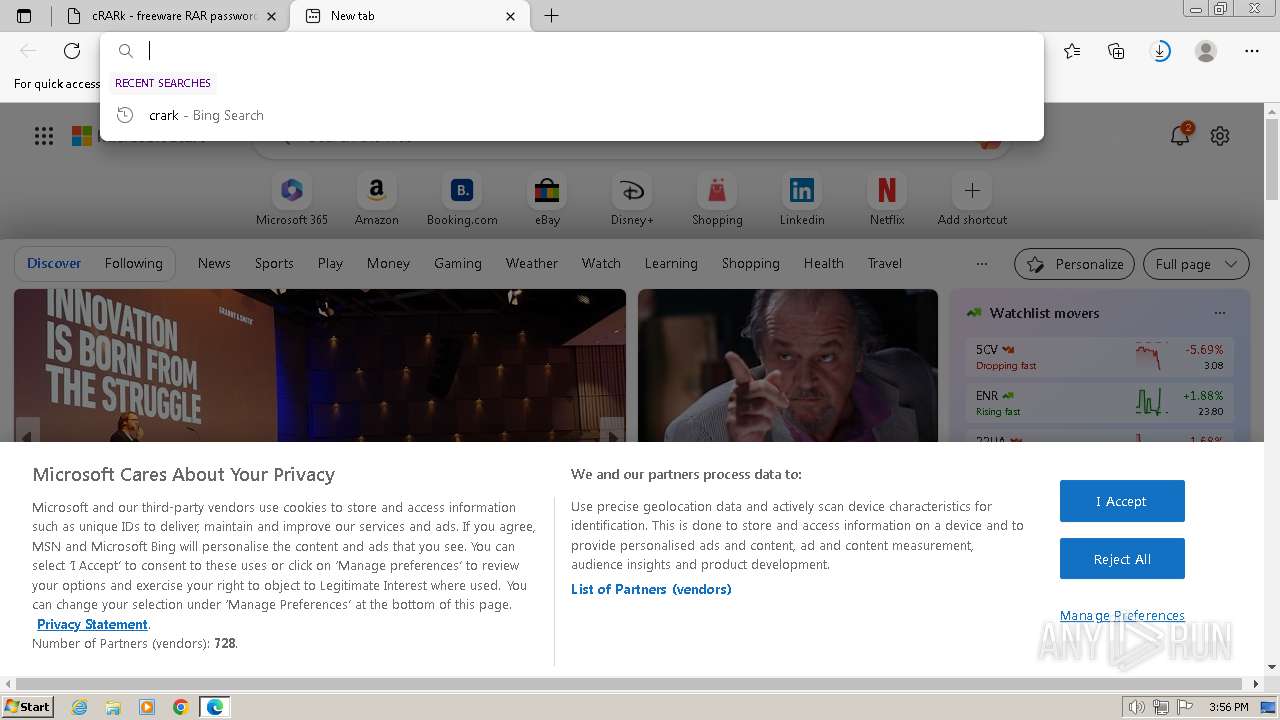Open Watchlist movers options ellipsis
Viewport: 1280px width, 720px height.
coord(1219,313)
